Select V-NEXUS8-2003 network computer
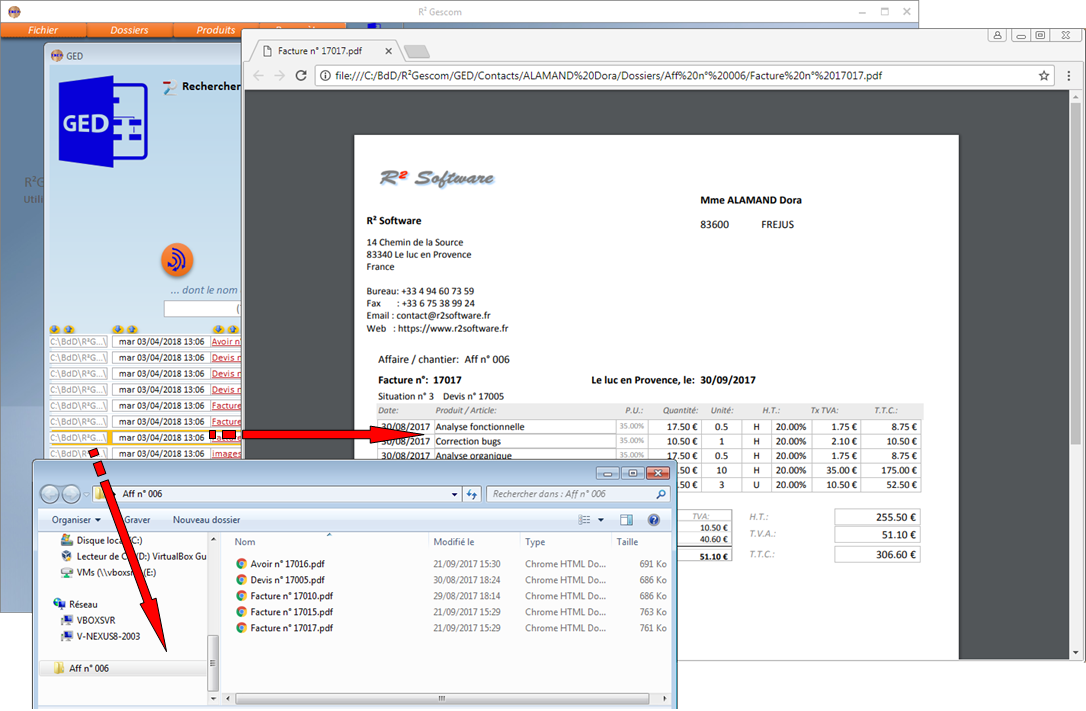Screen dimensions: 1086x711 pos(101,636)
